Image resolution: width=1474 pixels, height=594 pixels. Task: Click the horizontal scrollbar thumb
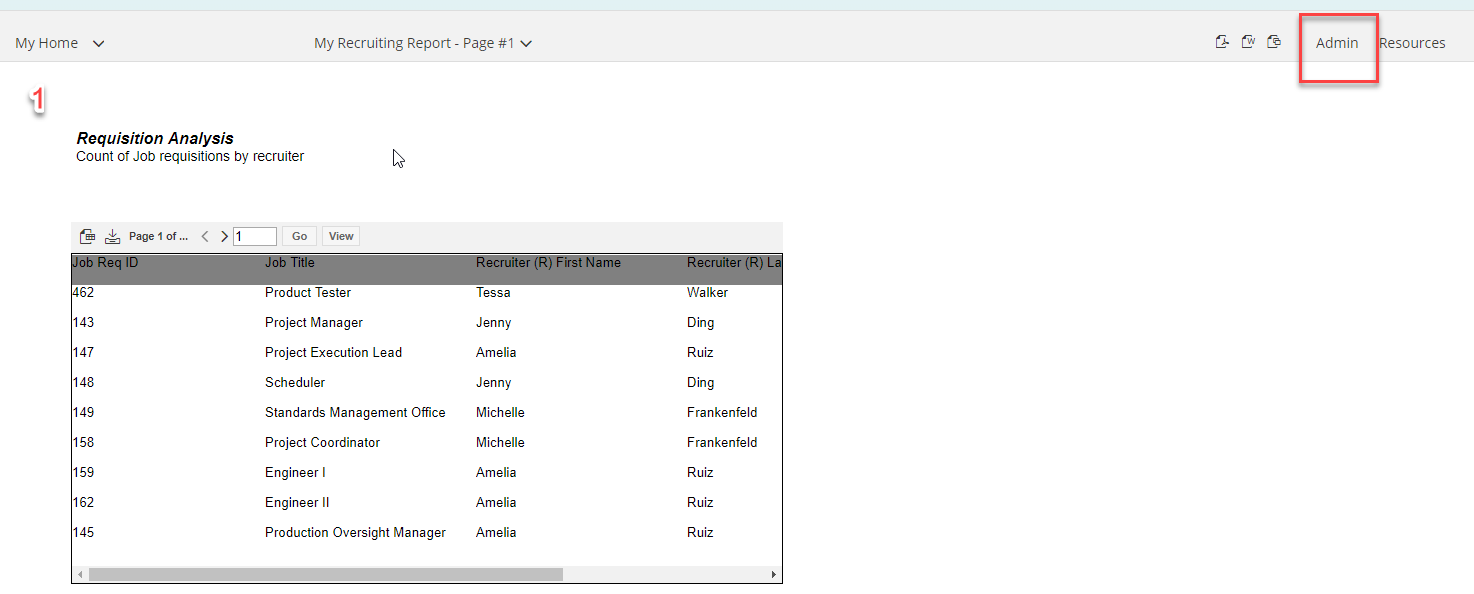point(326,575)
